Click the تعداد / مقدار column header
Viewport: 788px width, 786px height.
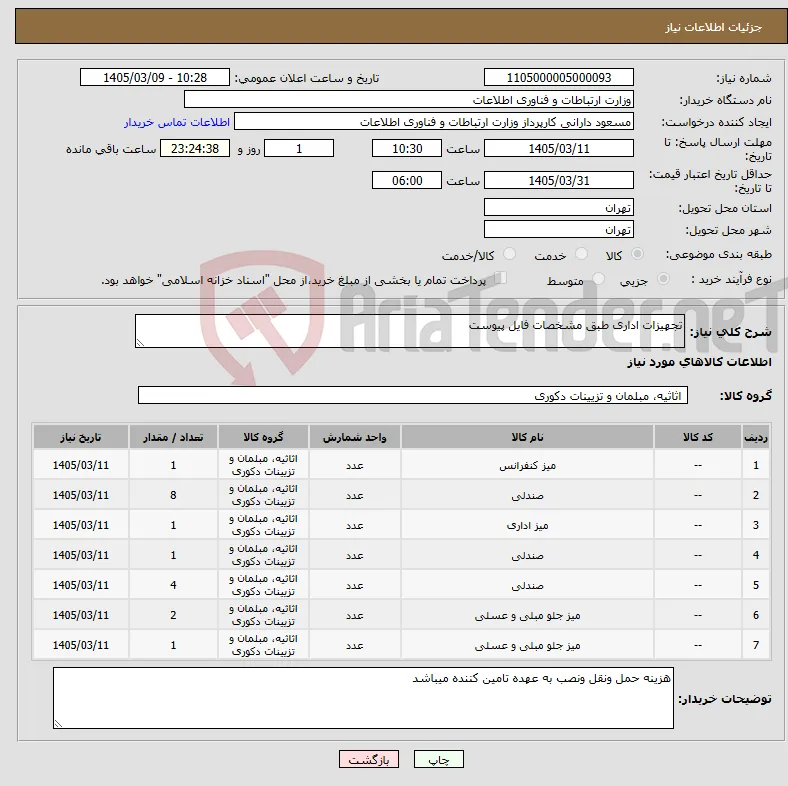(173, 437)
